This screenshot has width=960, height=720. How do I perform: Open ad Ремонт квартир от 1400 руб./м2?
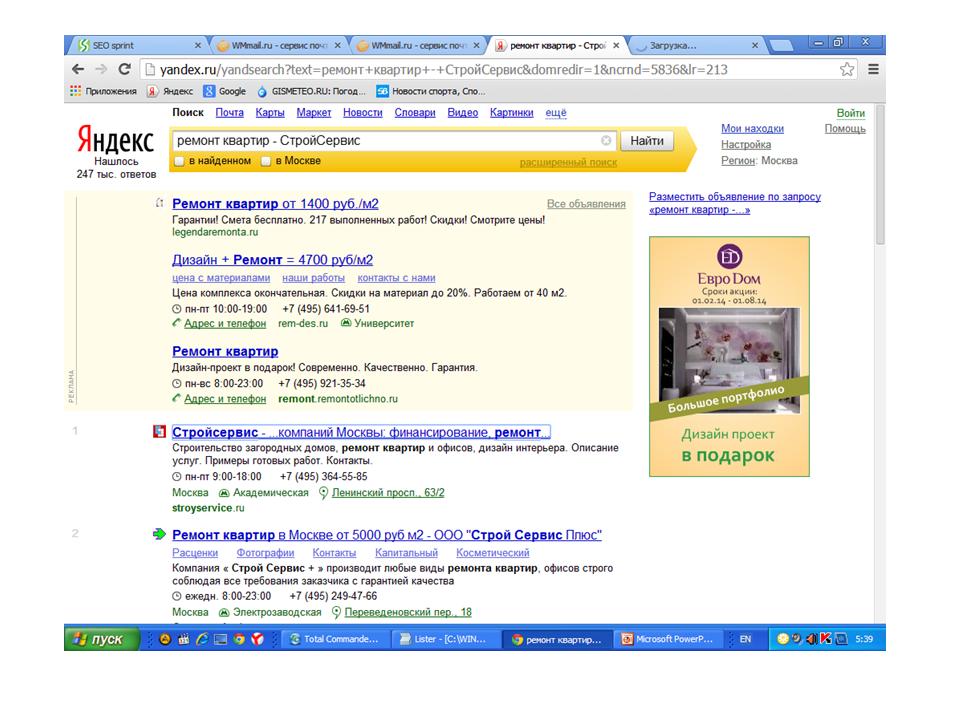pyautogui.click(x=276, y=204)
